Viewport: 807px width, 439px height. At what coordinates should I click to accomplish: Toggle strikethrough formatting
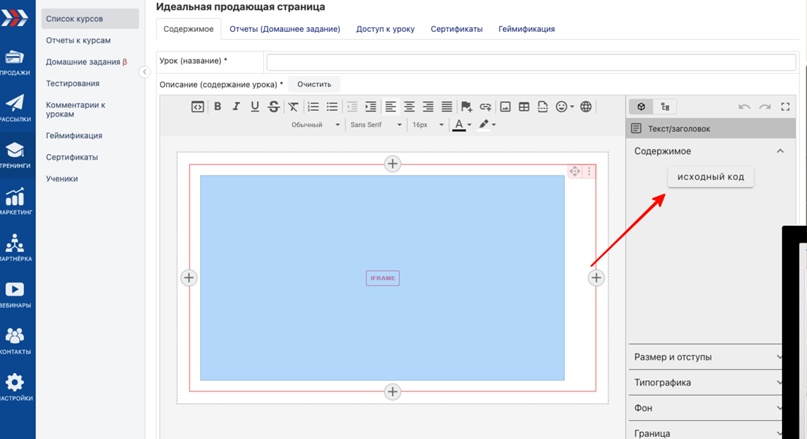pyautogui.click(x=273, y=107)
